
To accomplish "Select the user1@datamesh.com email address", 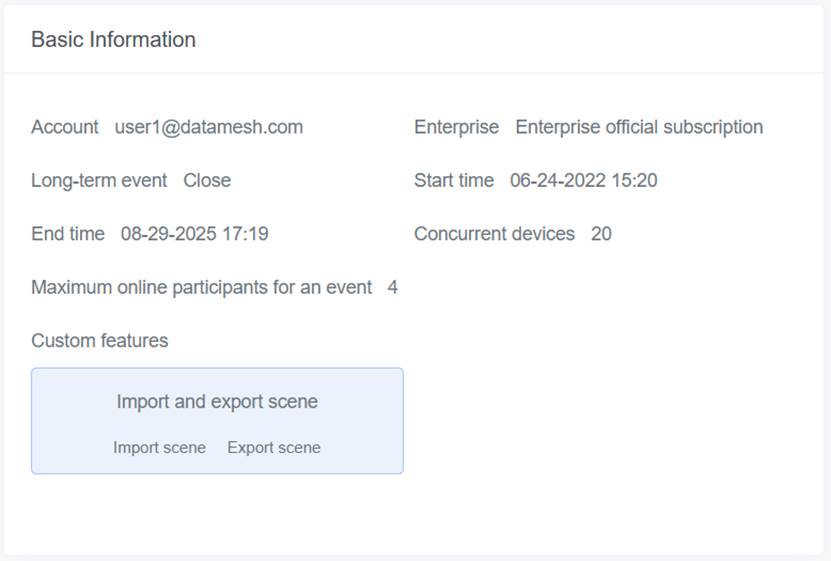I will [208, 127].
